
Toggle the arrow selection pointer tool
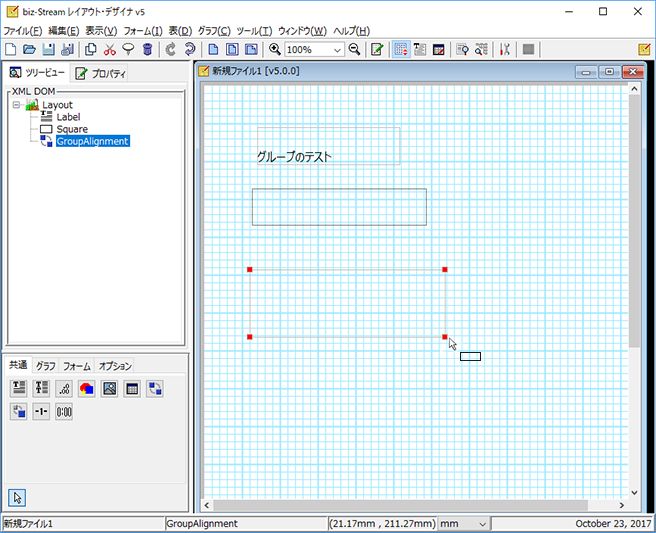(x=18, y=497)
